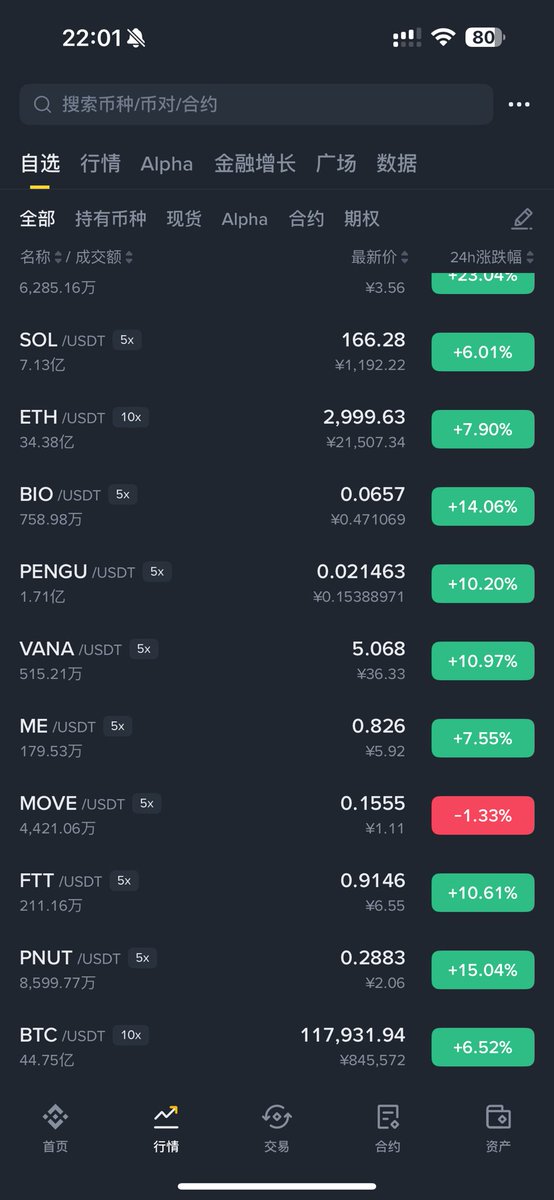Open the ETH/USDT row

277,429
